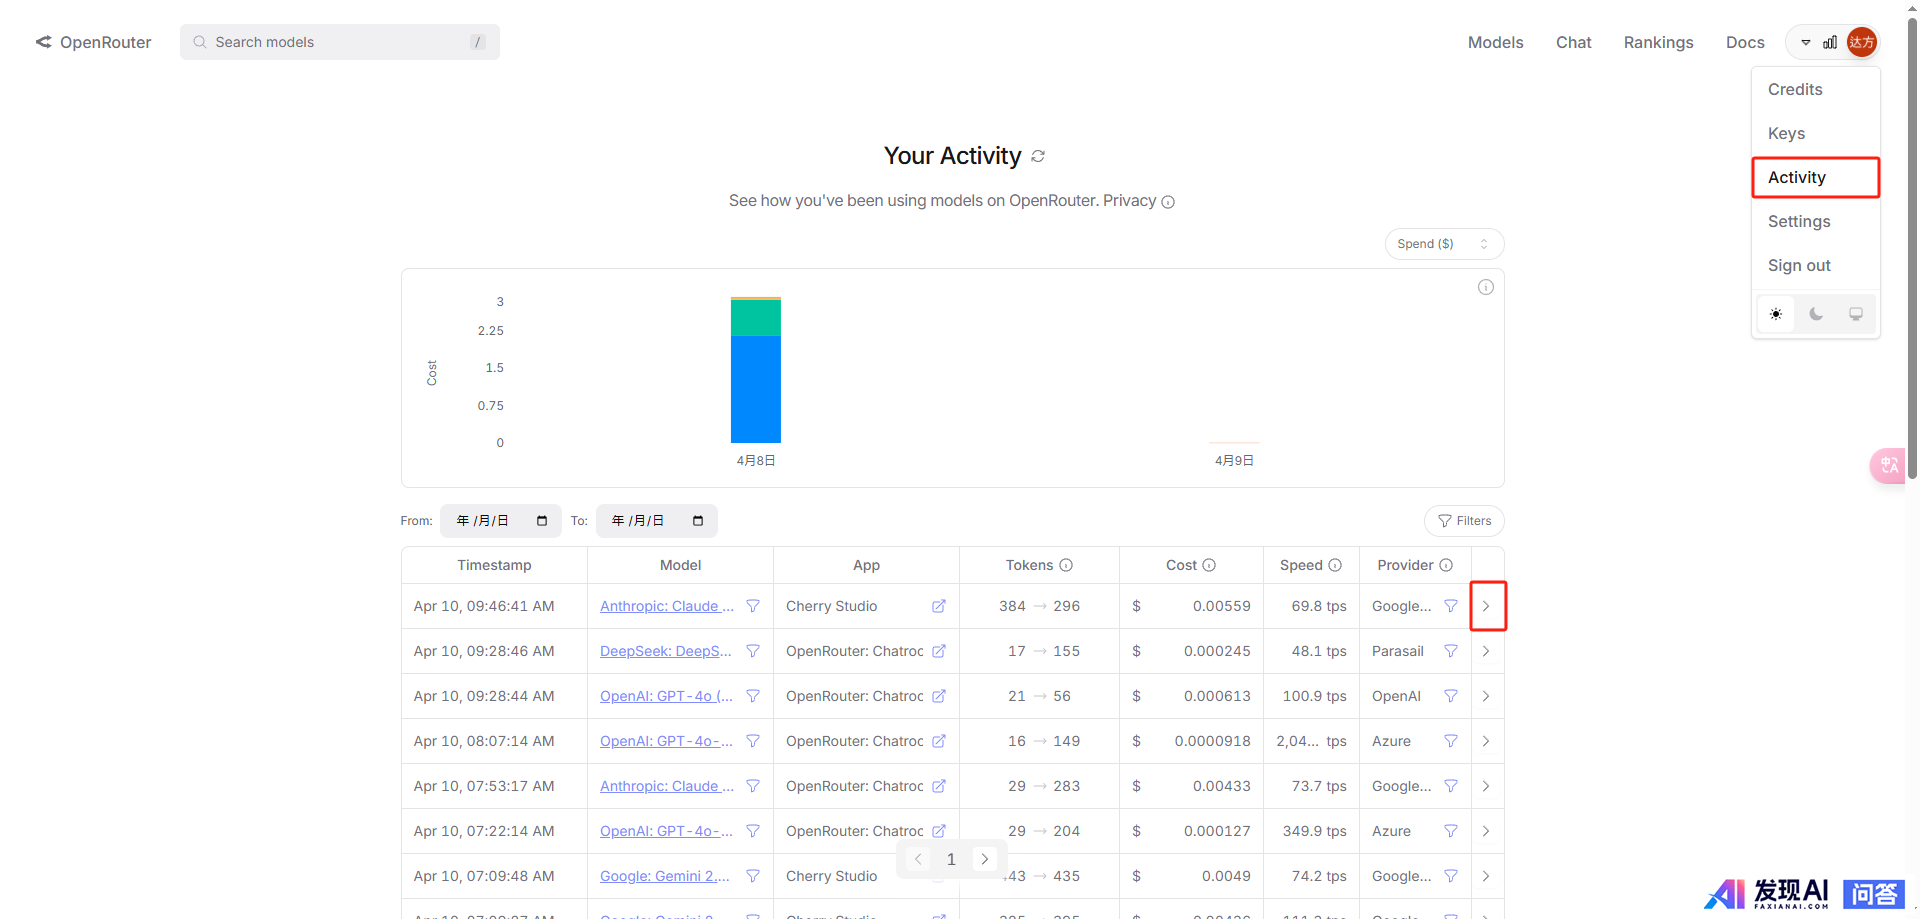The height and width of the screenshot is (919, 1920).
Task: Click the Filters button
Action: [1464, 521]
